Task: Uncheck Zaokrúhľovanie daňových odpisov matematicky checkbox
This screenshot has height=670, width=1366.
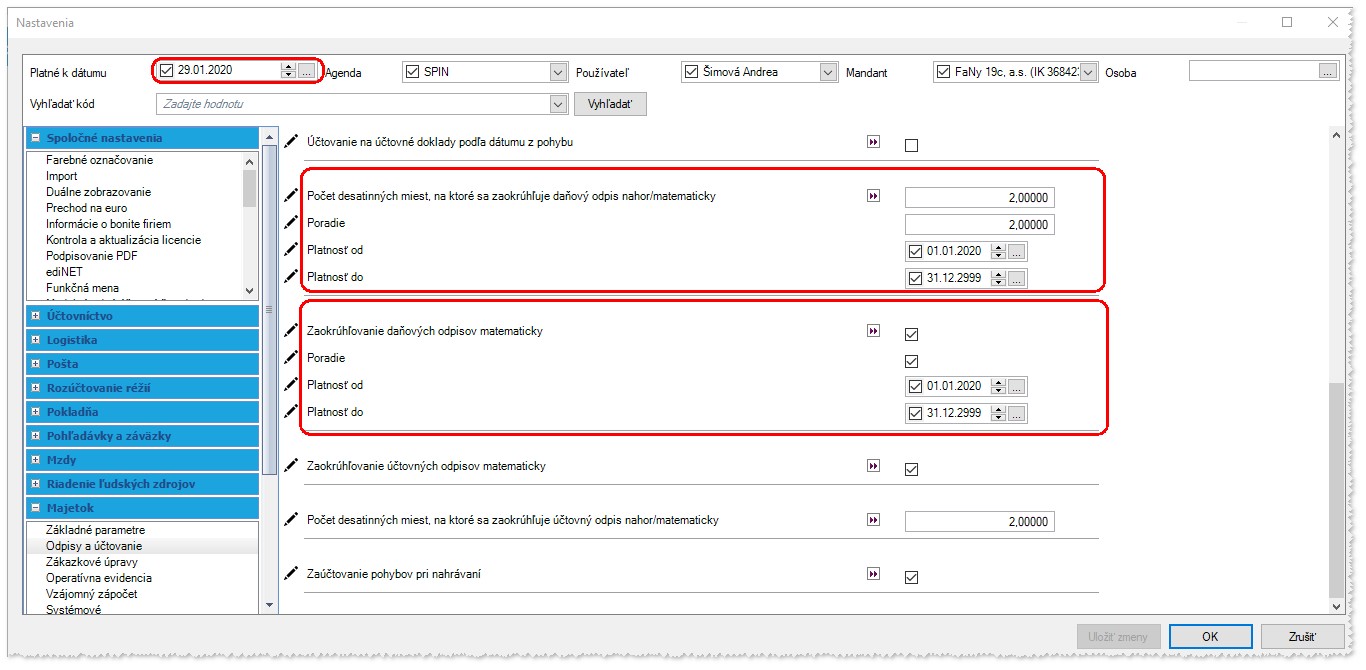Action: [911, 334]
